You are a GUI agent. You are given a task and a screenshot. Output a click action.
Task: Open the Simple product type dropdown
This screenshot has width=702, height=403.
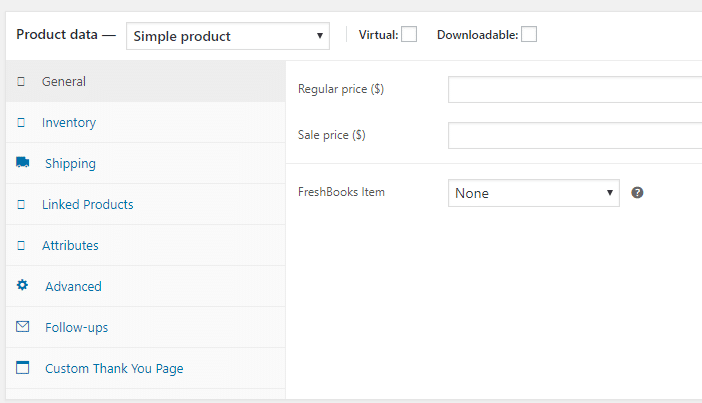coord(228,36)
